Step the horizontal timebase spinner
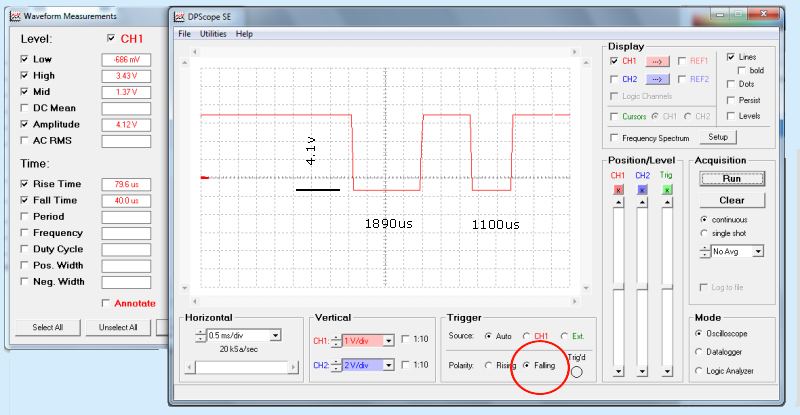This screenshot has height=415, width=800. [x=201, y=336]
